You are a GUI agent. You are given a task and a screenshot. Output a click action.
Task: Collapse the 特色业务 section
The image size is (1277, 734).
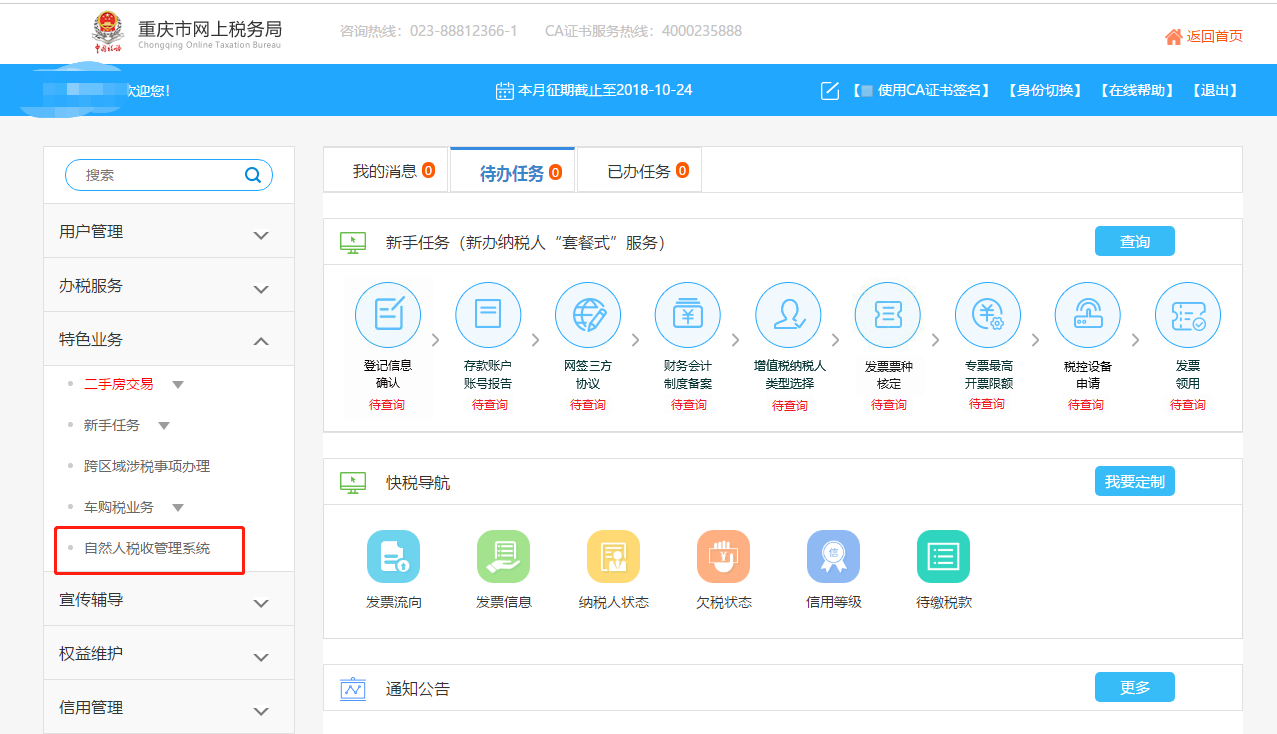(168, 339)
